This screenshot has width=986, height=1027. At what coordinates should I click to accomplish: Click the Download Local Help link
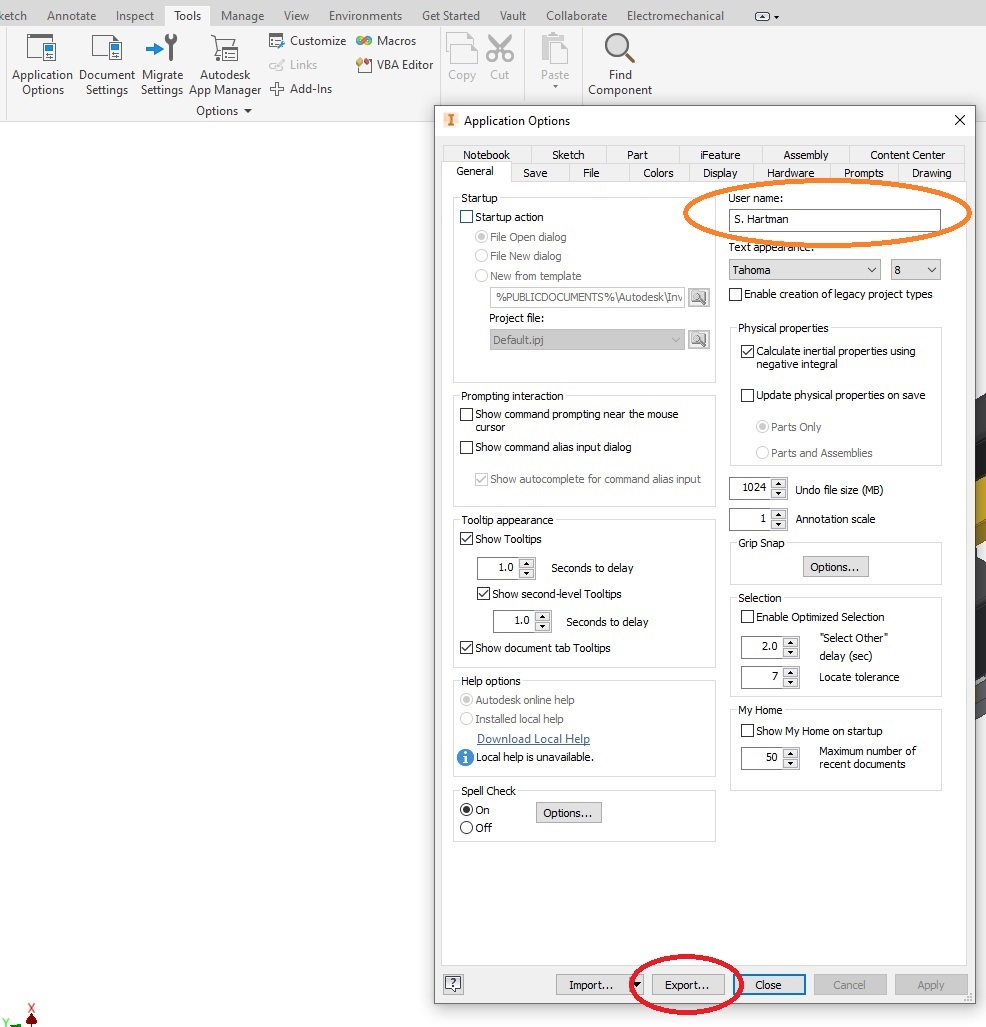[533, 739]
